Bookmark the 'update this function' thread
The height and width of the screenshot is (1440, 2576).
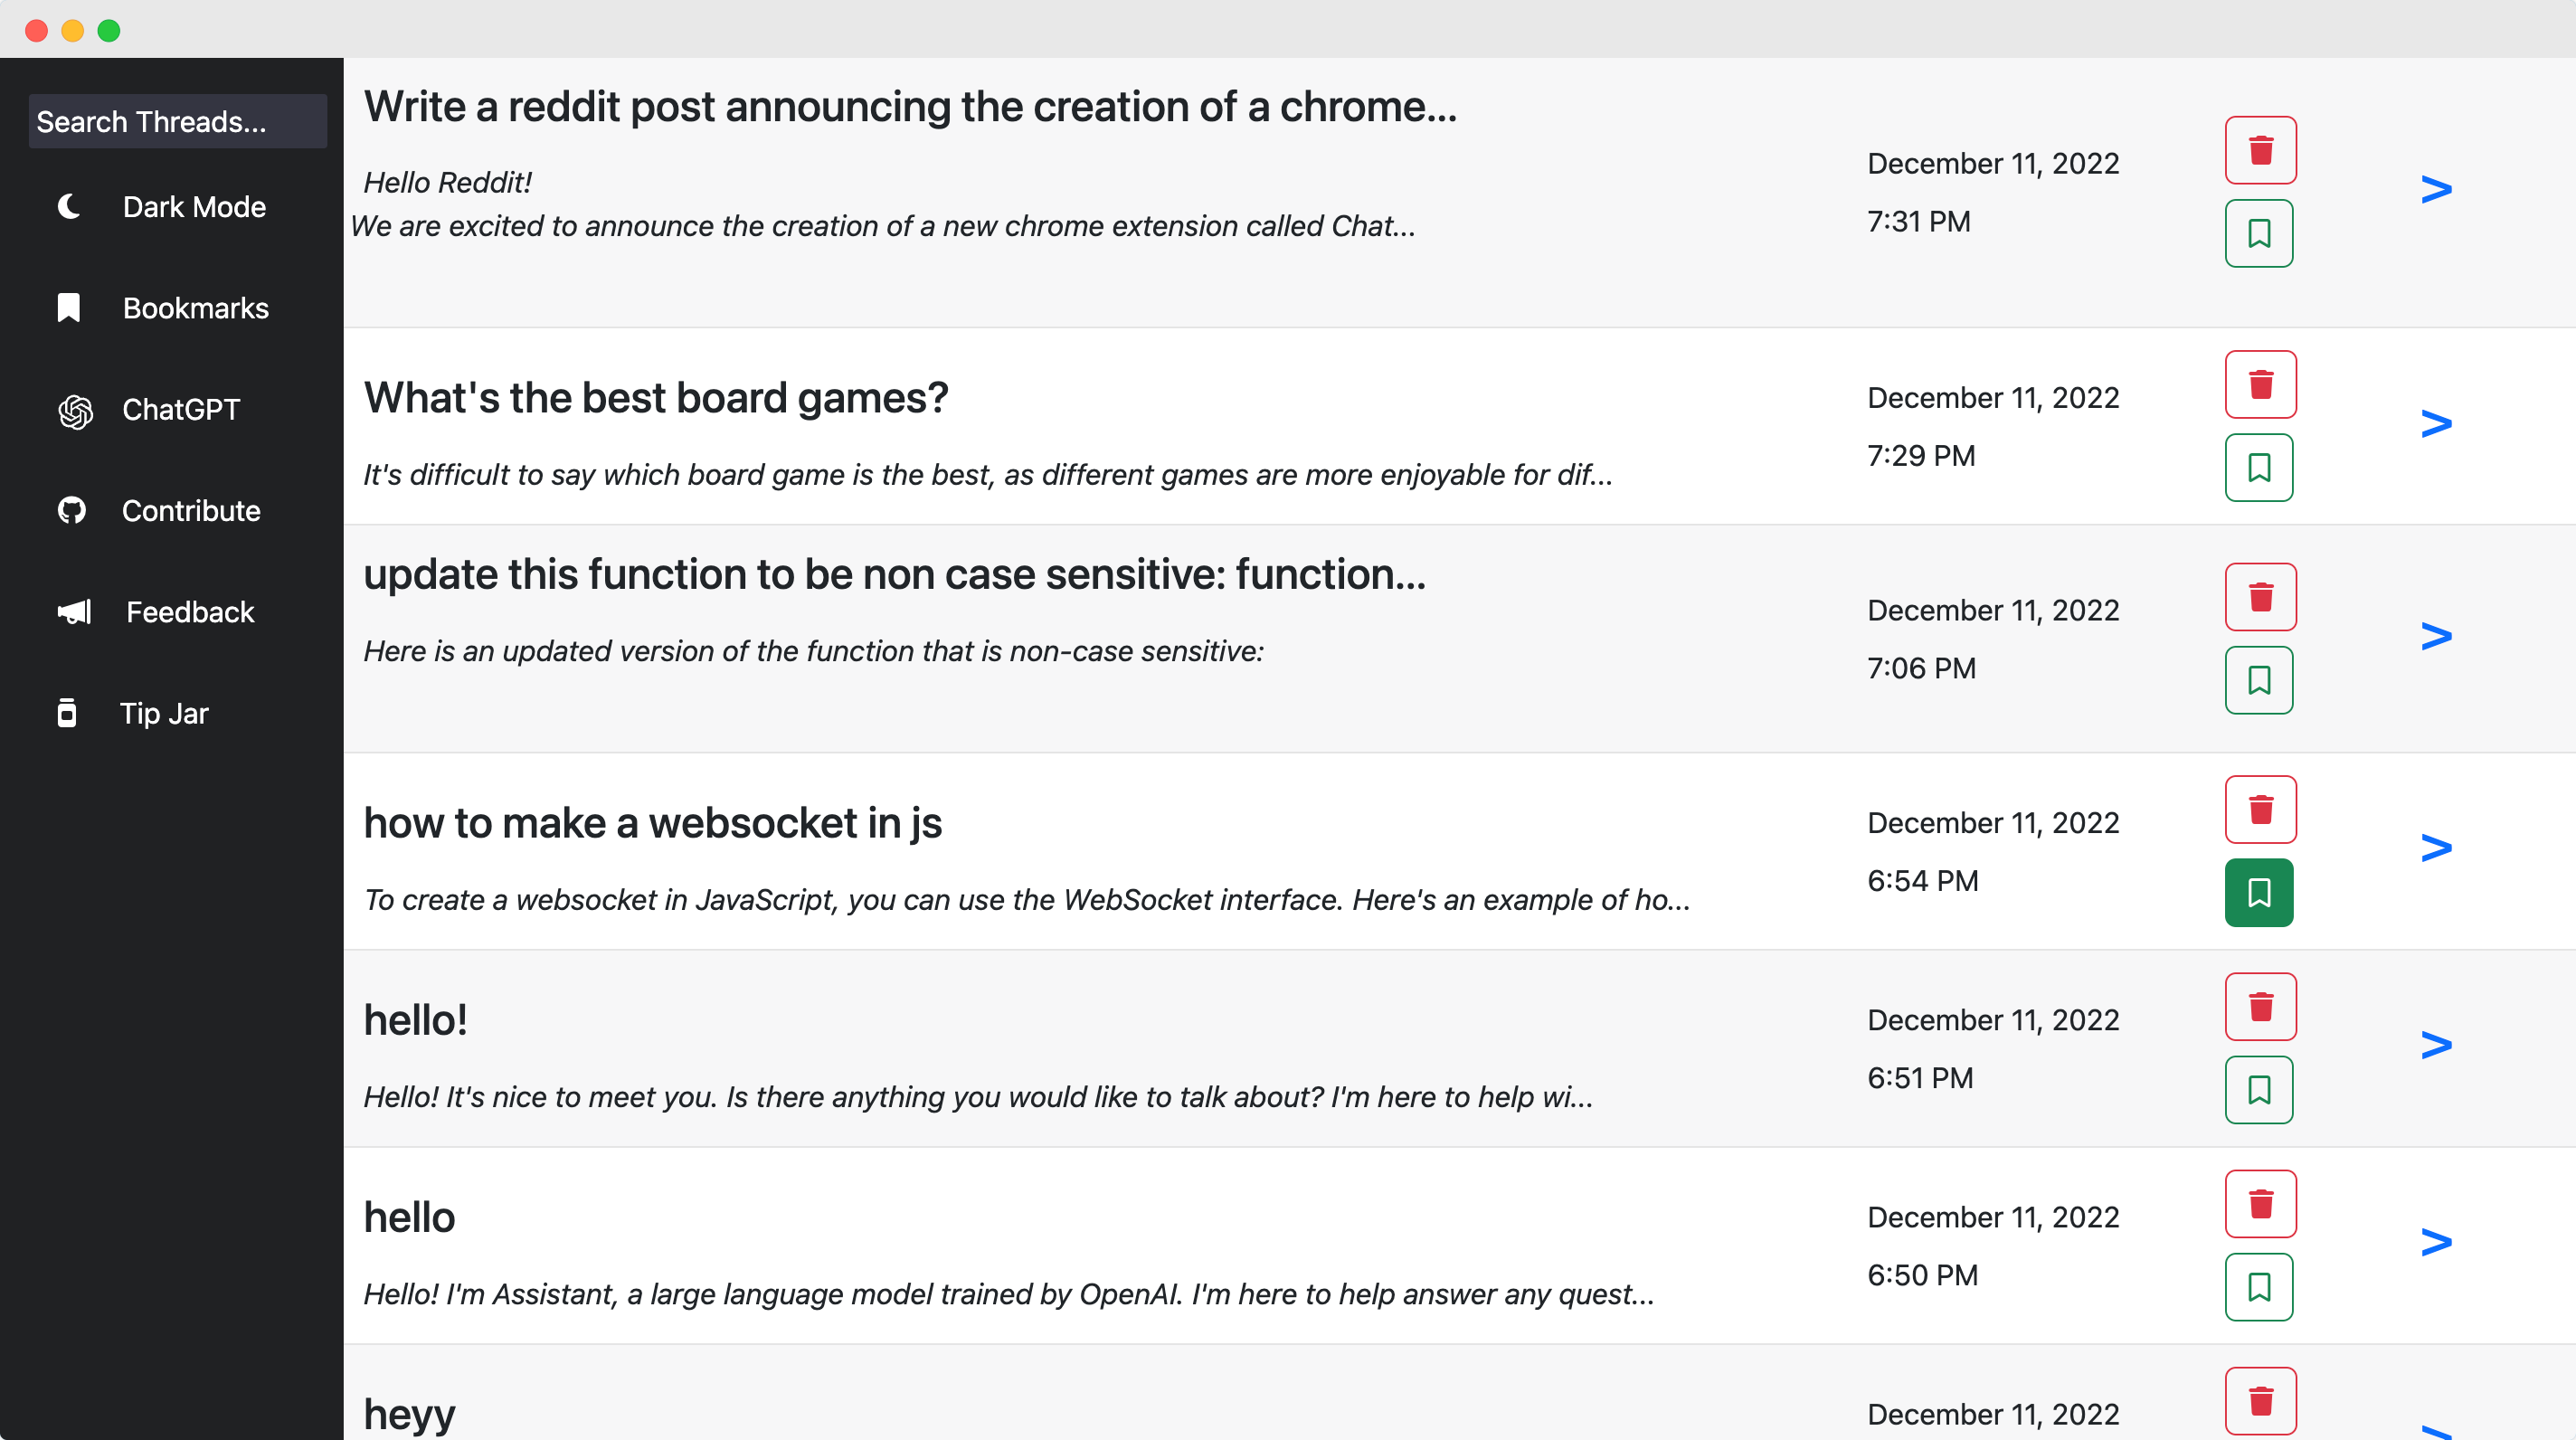2259,680
